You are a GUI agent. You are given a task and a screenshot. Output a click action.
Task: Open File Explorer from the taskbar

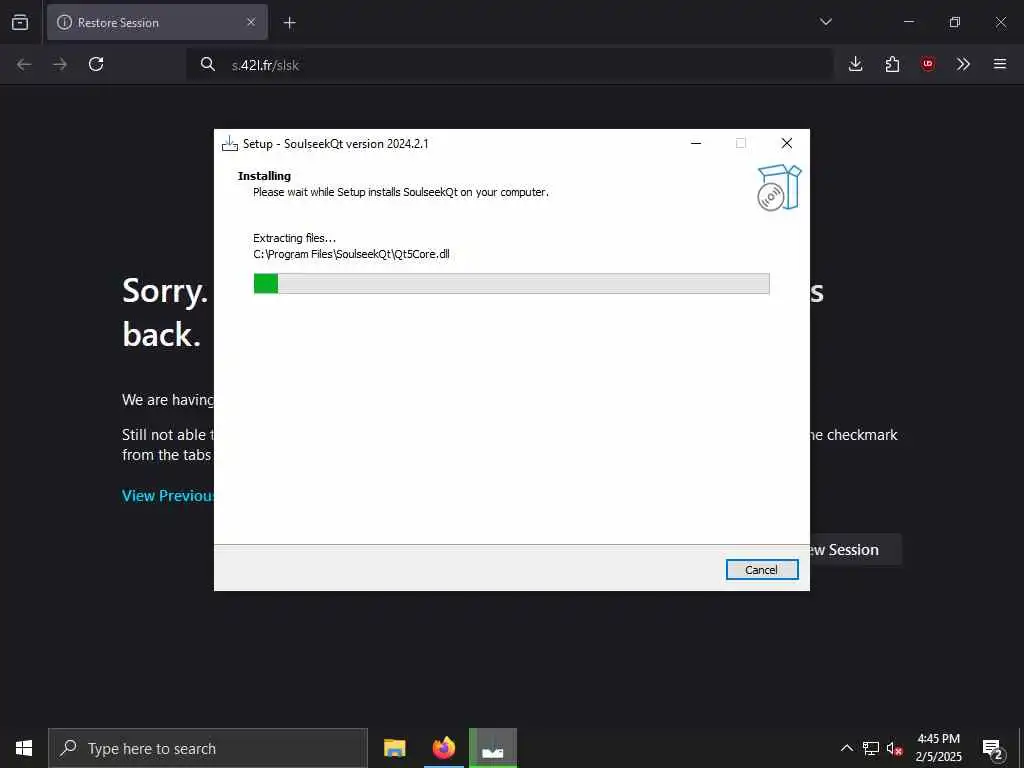click(394, 748)
